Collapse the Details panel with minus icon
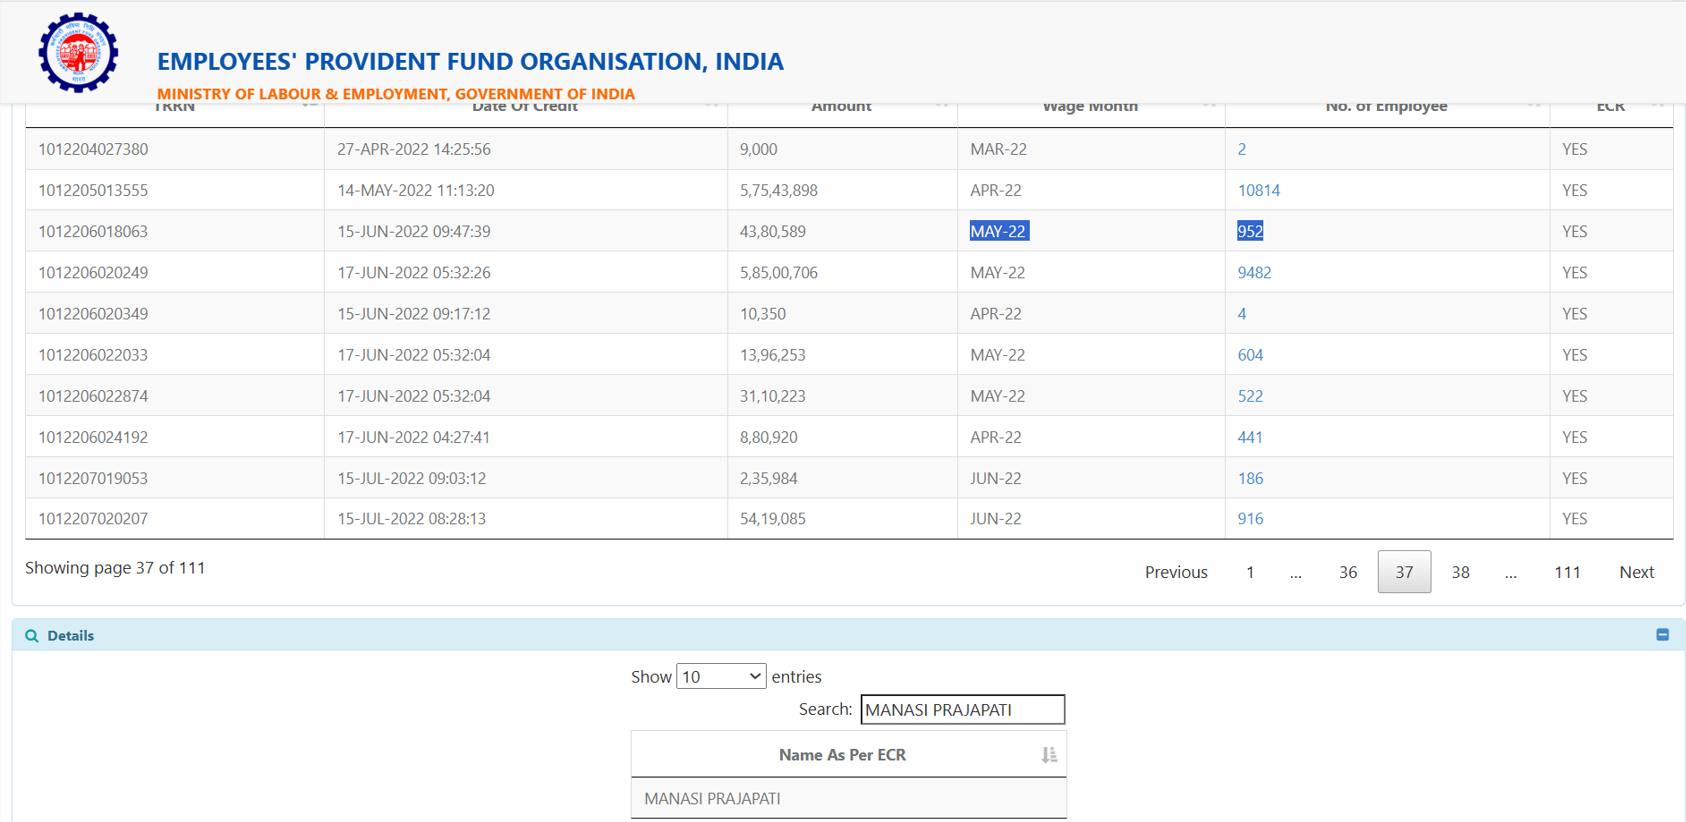The width and height of the screenshot is (1686, 822). tap(1662, 635)
